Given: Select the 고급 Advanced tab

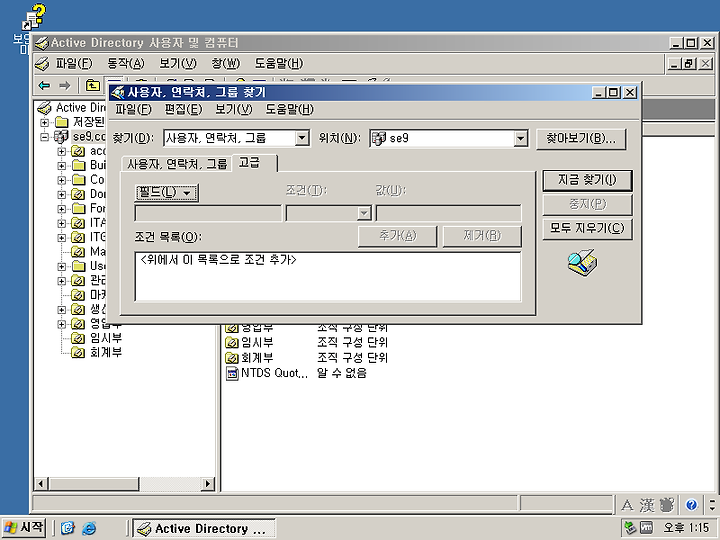Looking at the screenshot, I should coord(254,163).
